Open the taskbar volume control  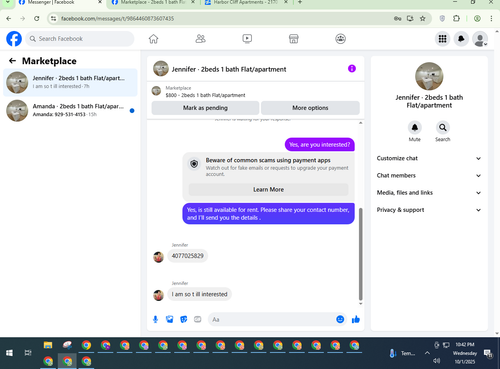pos(436,361)
